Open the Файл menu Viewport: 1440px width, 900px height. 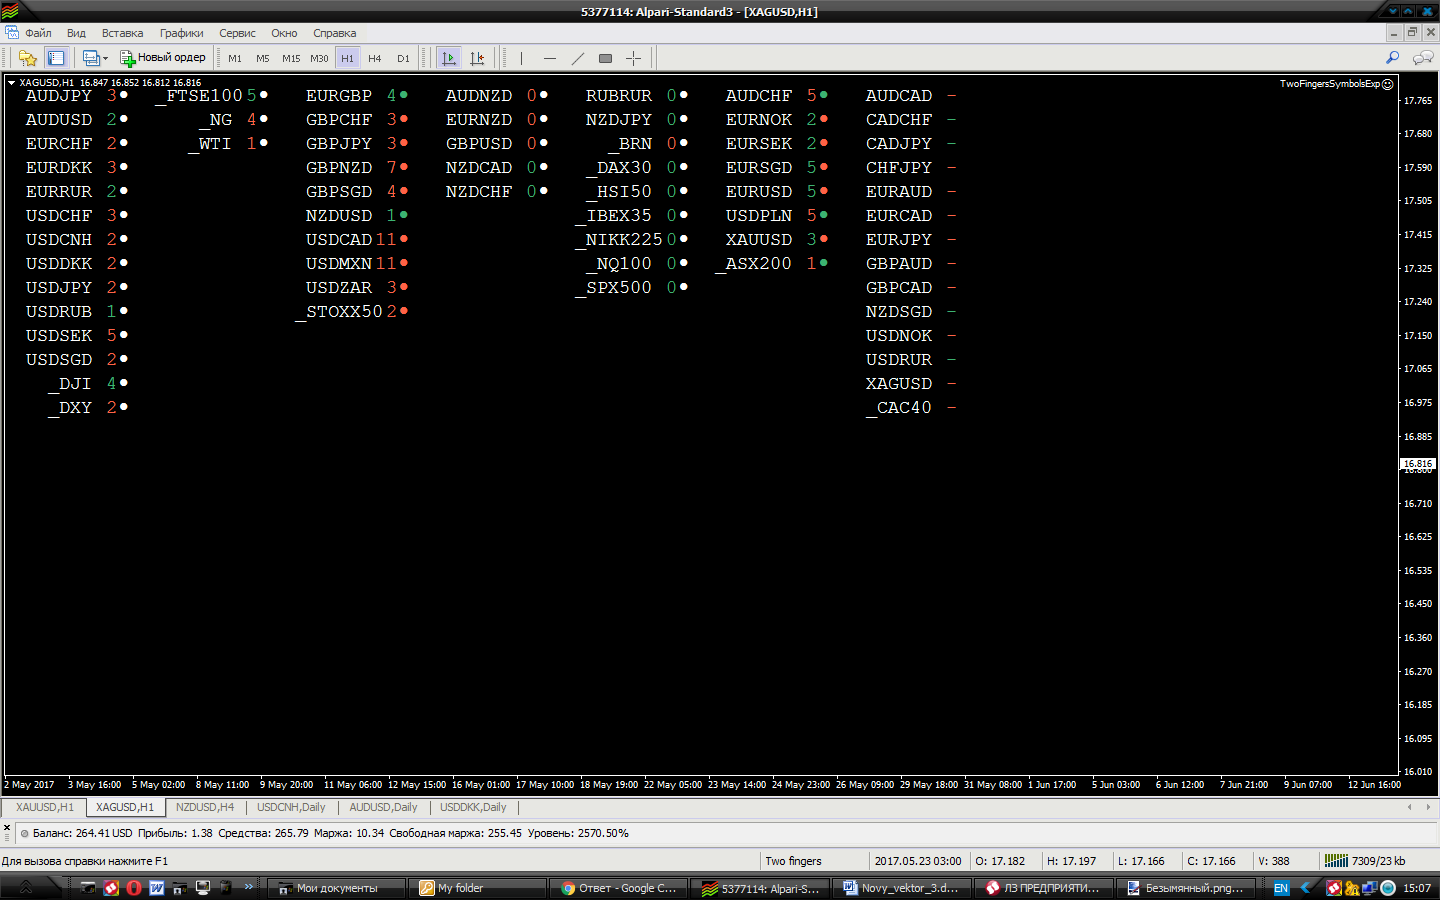(x=38, y=33)
